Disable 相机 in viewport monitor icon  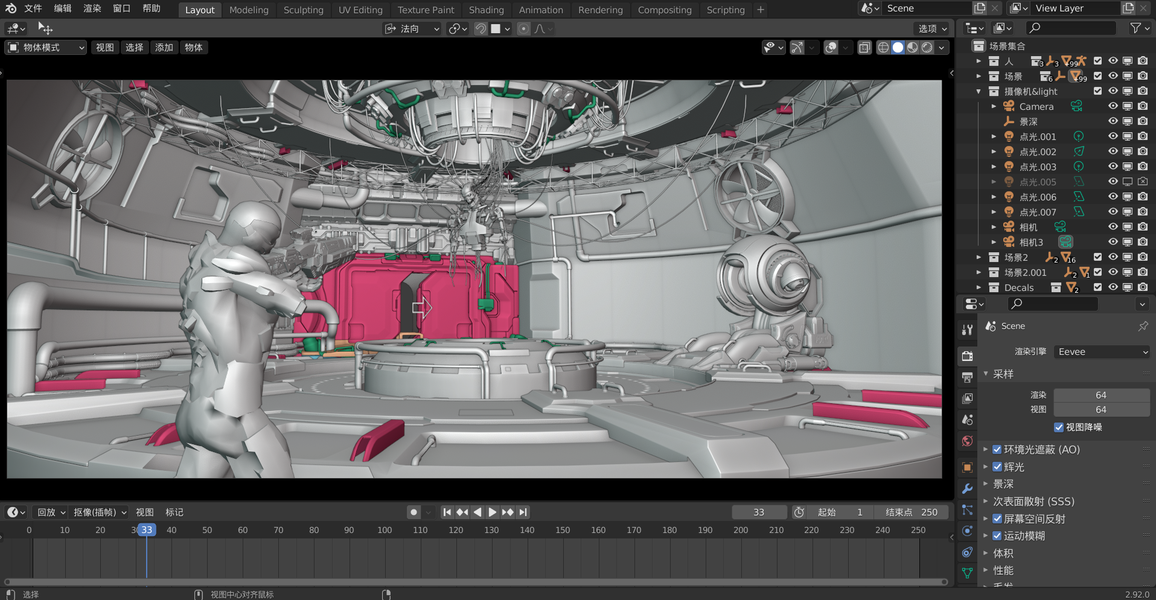(1127, 227)
